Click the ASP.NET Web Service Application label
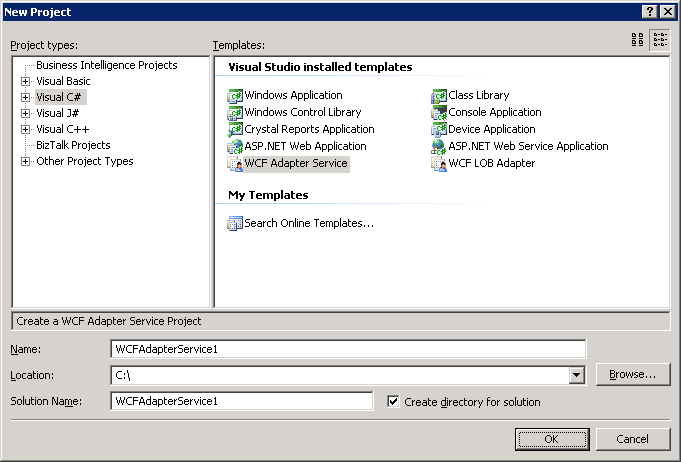This screenshot has height=462, width=681. pos(528,146)
